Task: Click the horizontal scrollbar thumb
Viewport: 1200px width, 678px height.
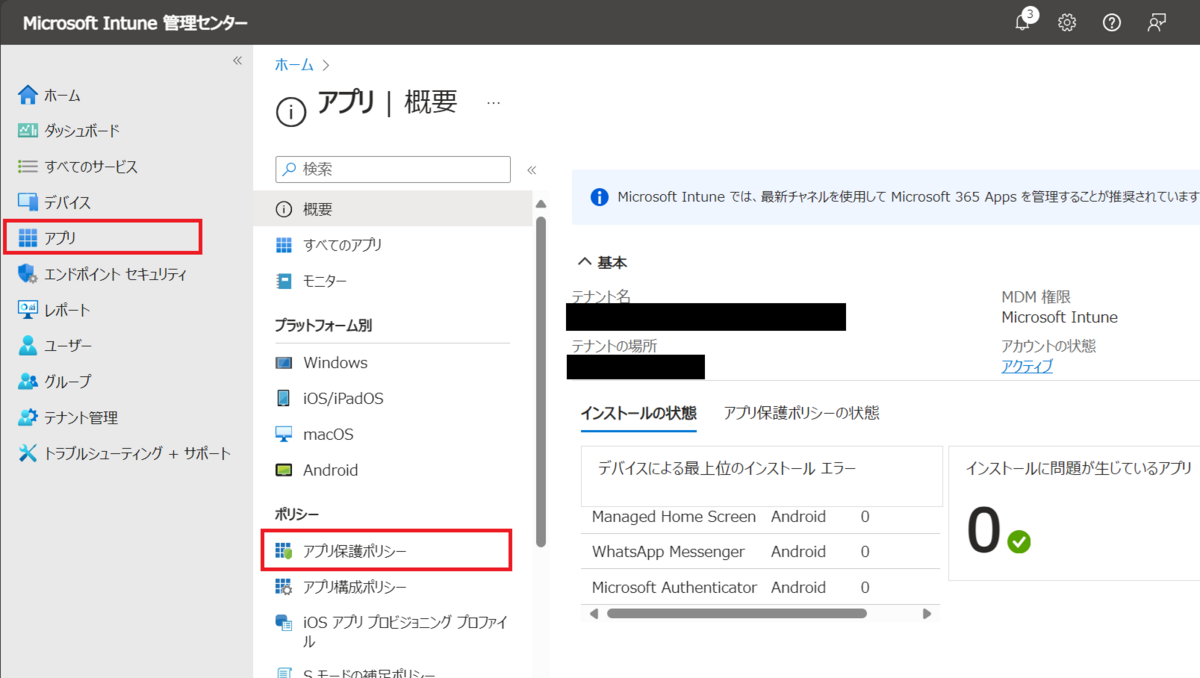Action: (736, 613)
